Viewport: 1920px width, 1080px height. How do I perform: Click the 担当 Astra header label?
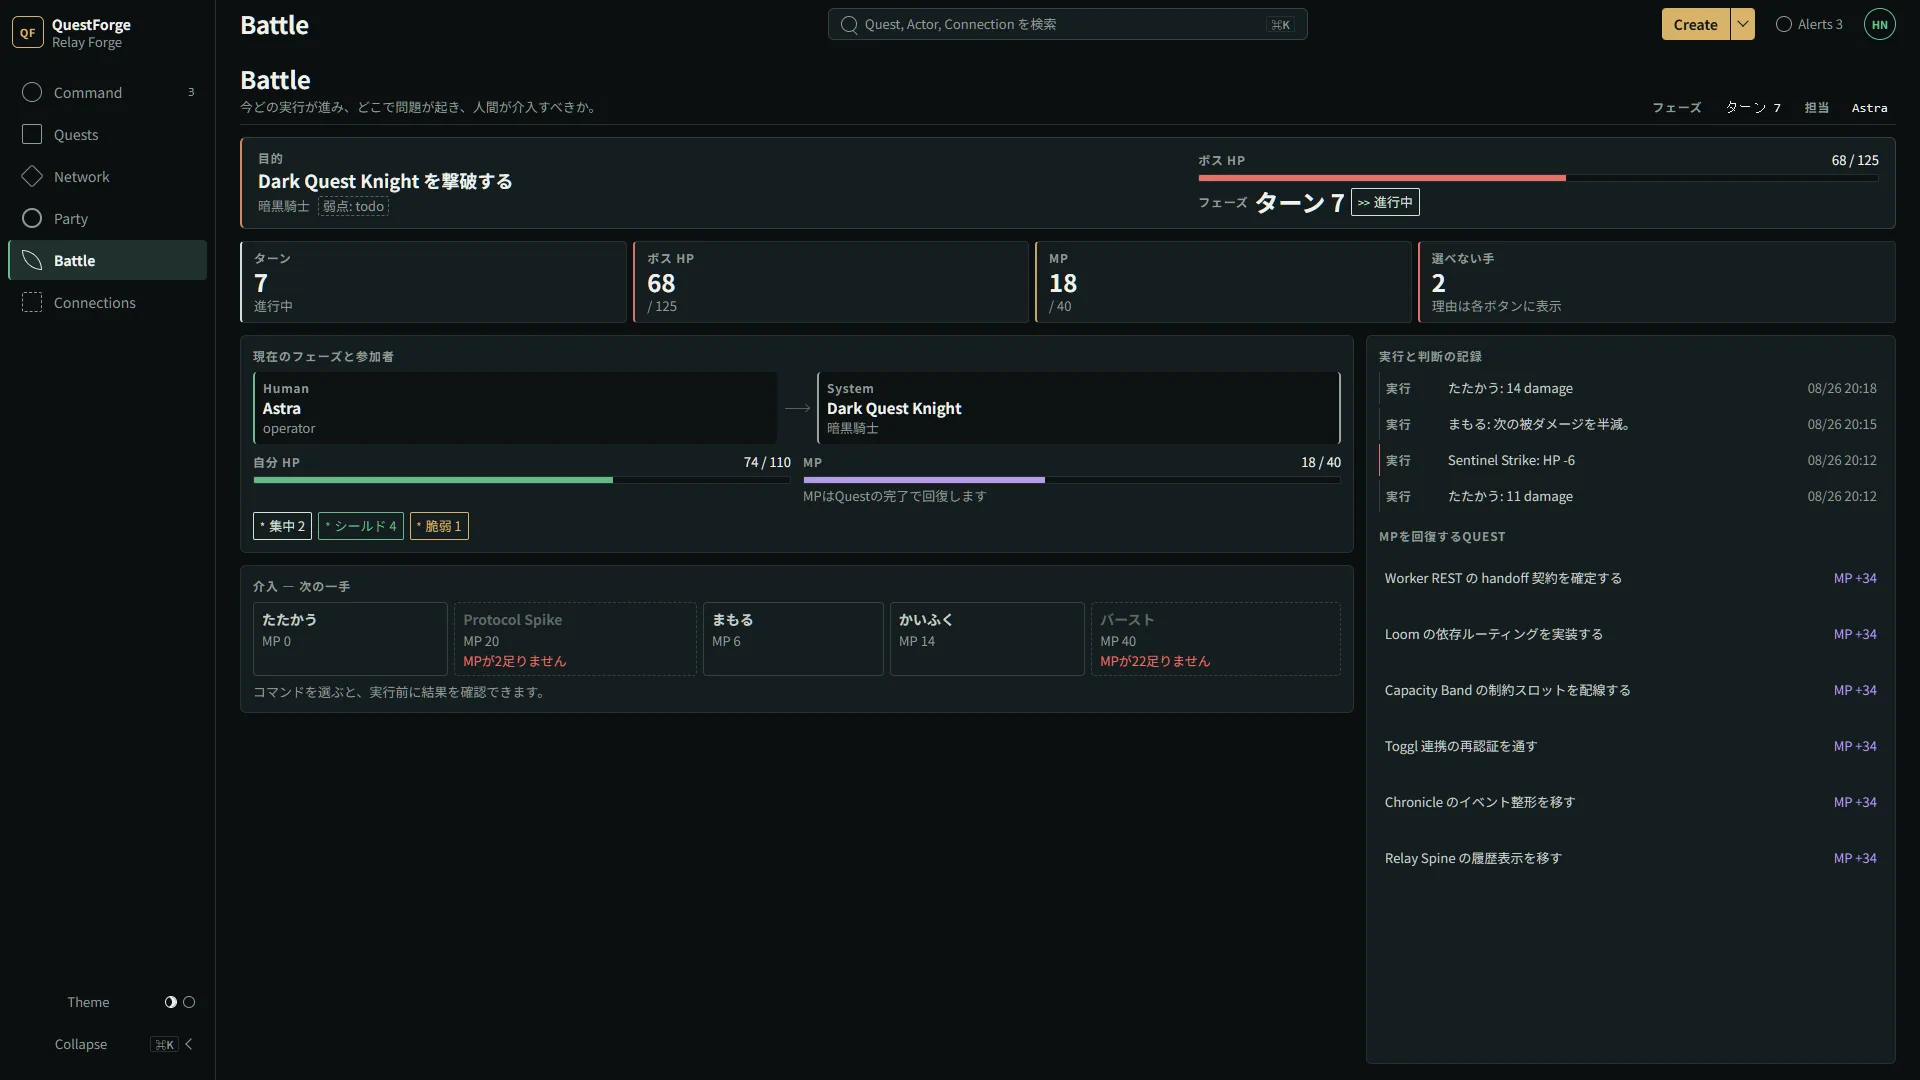click(x=1846, y=108)
